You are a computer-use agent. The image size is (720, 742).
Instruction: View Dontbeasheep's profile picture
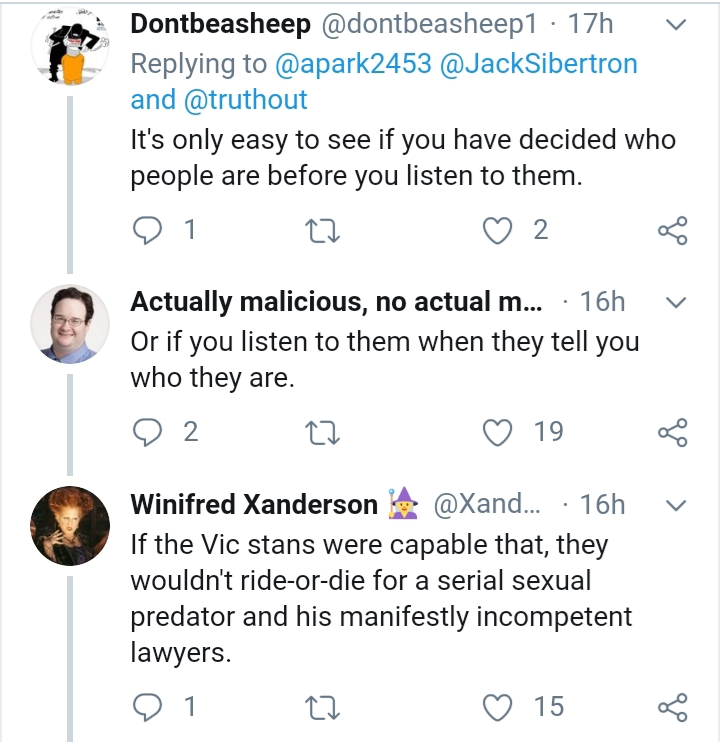(70, 47)
